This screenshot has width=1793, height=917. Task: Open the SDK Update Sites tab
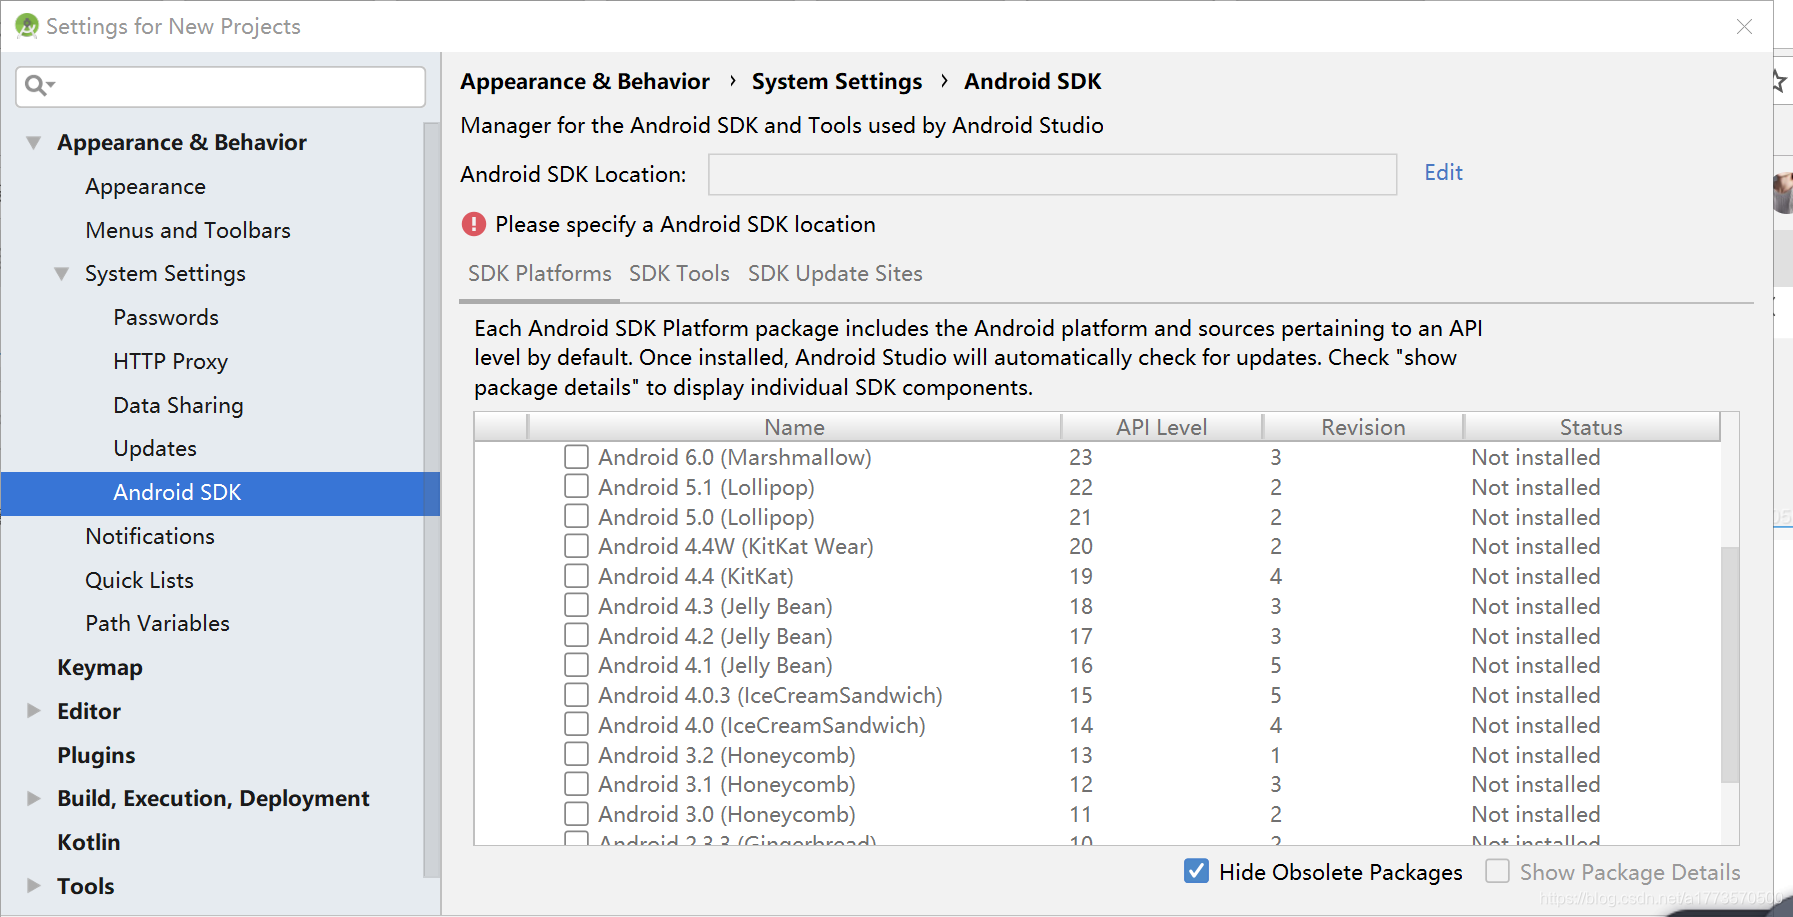pos(835,274)
